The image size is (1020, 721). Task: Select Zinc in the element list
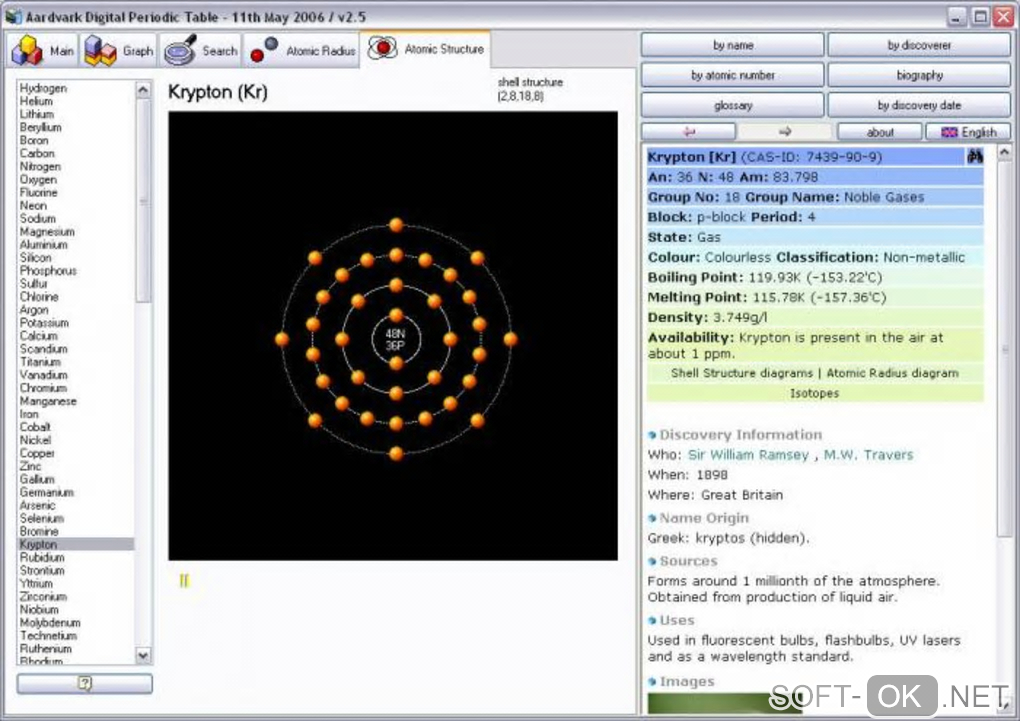click(75, 466)
